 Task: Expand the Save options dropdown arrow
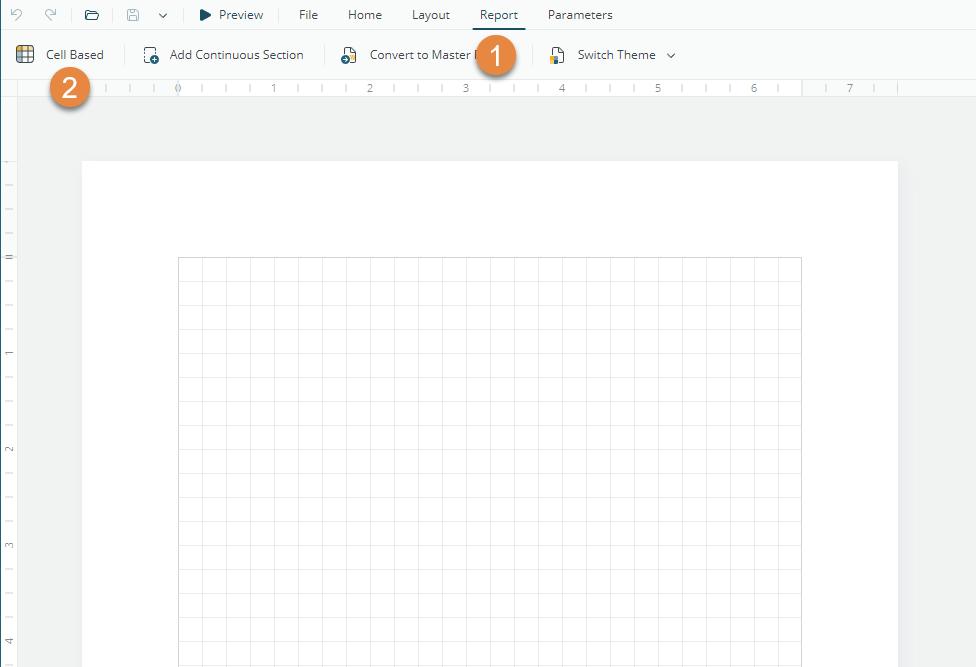point(163,16)
